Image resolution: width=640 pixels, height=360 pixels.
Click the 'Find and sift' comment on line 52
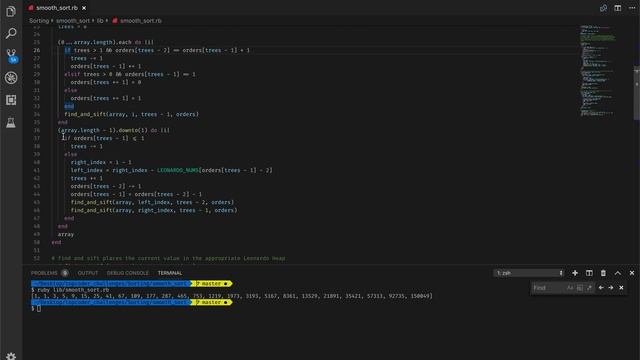click(168, 258)
